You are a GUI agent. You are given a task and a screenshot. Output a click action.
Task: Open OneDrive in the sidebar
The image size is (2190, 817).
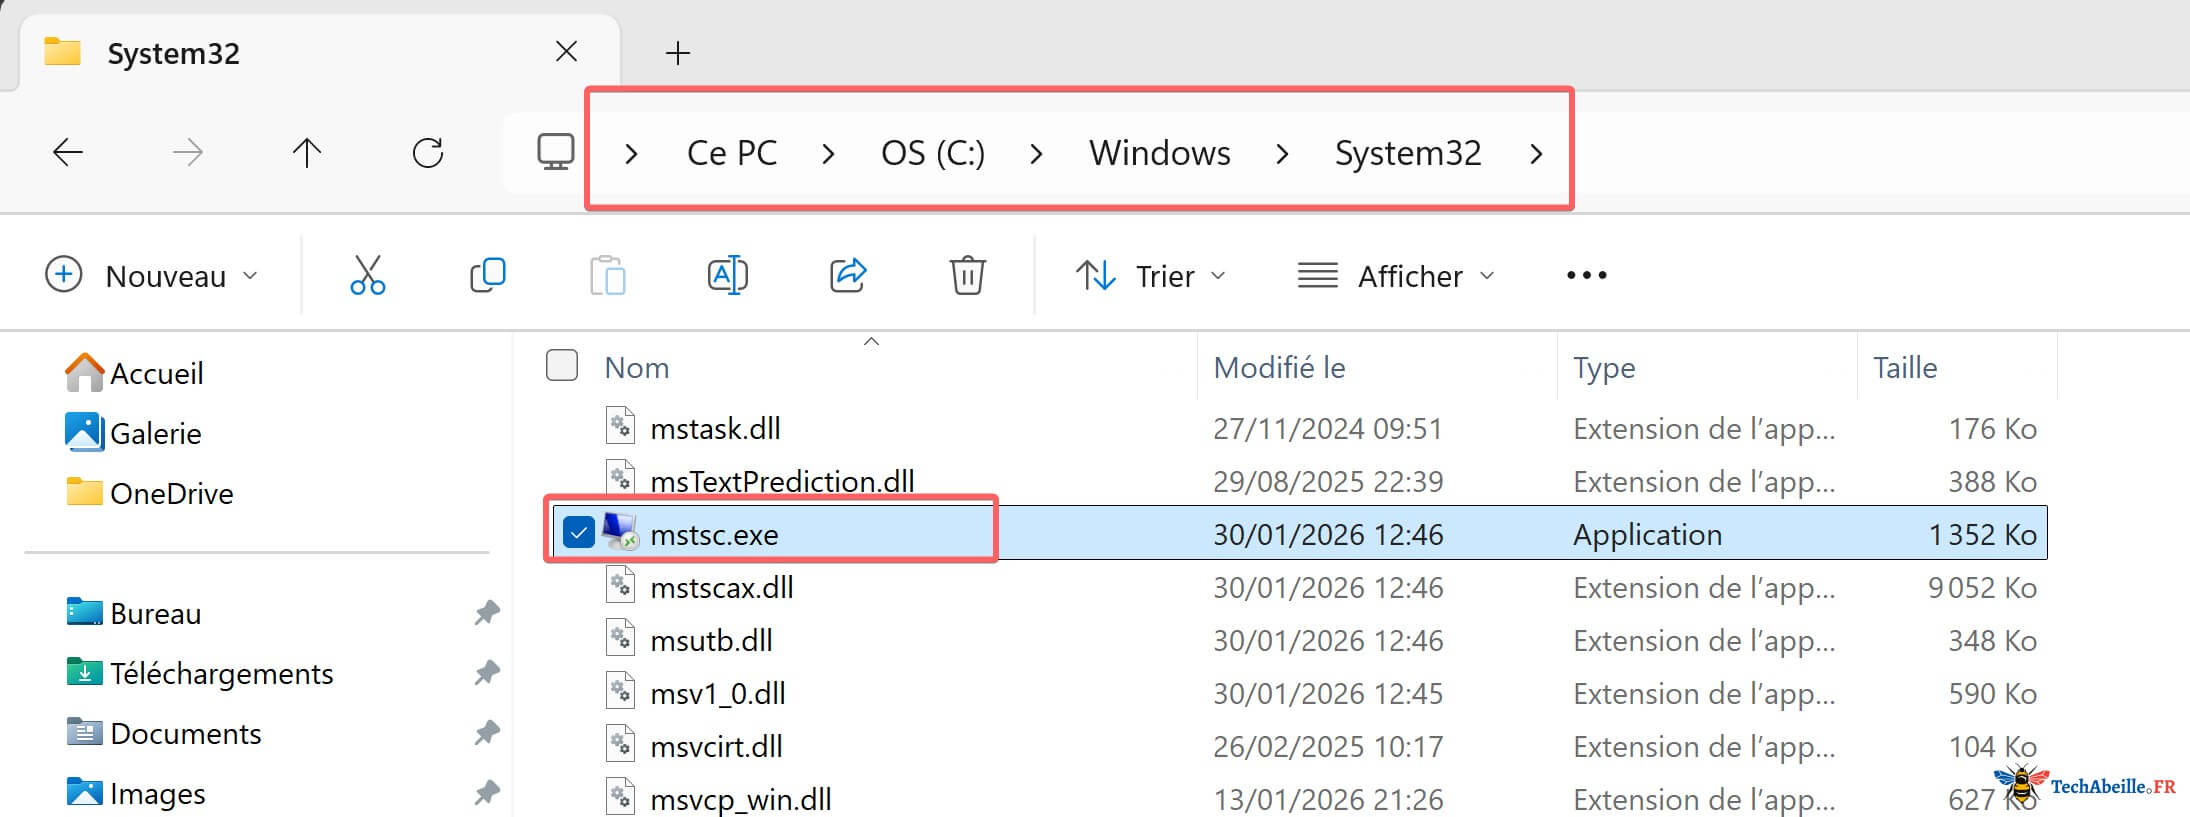149,493
